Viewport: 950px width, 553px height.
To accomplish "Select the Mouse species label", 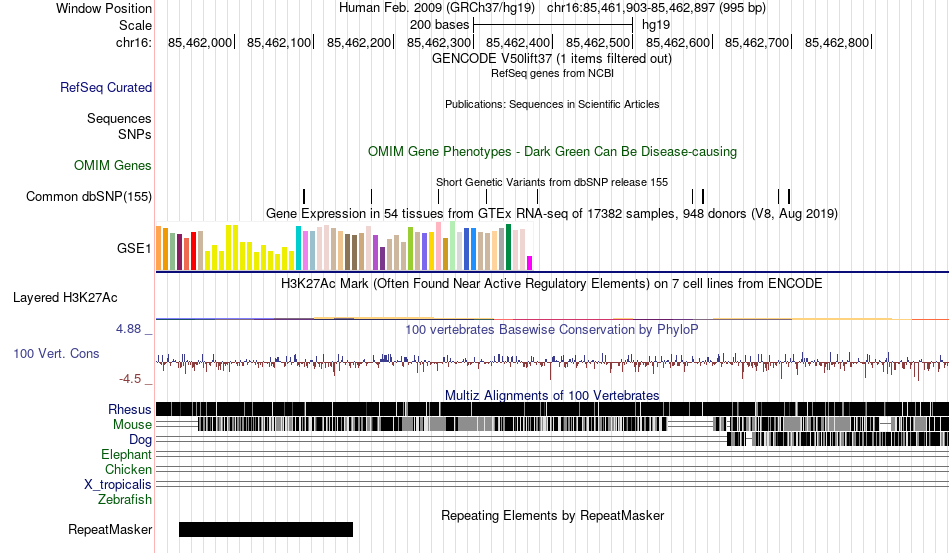I will click(x=132, y=425).
